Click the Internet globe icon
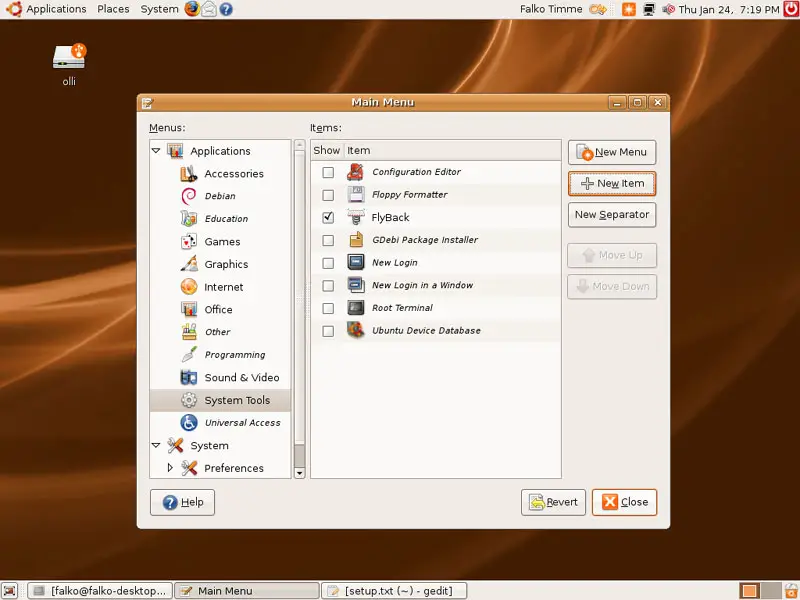Screen dimensions: 800x600 pyautogui.click(x=188, y=287)
